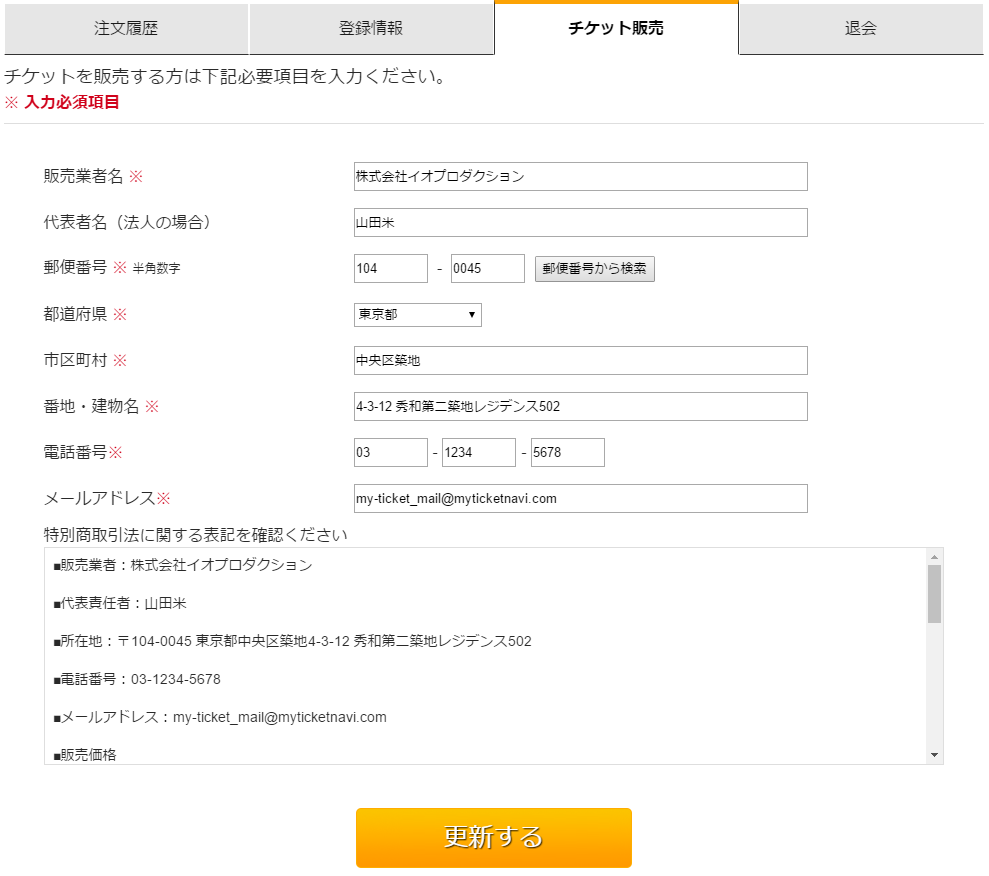
Task: Click the phone area code field 03
Action: 391,453
